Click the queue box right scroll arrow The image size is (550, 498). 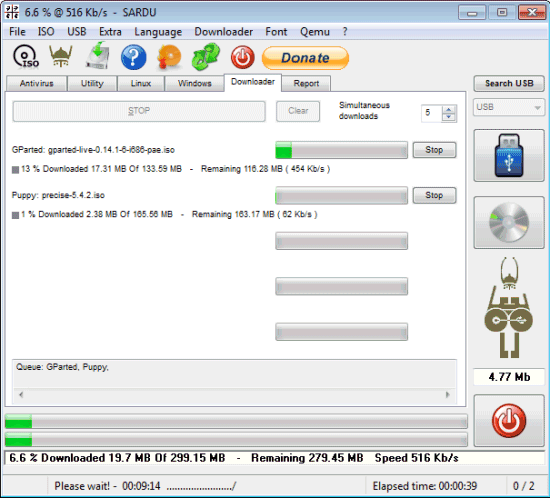(x=448, y=395)
